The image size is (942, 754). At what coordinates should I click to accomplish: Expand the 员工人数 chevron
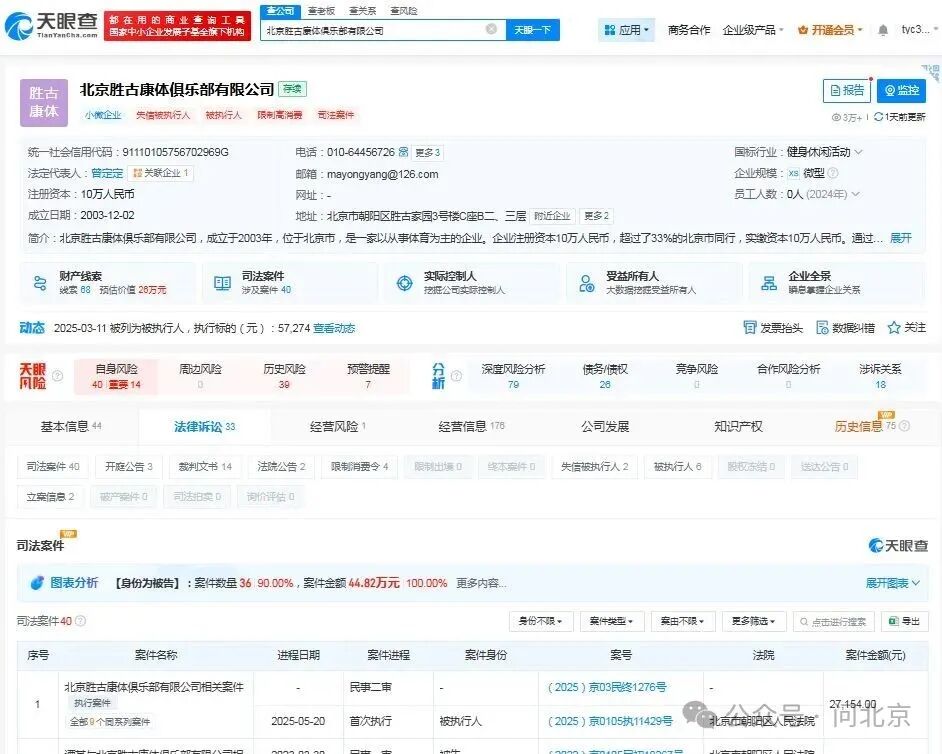(855, 194)
